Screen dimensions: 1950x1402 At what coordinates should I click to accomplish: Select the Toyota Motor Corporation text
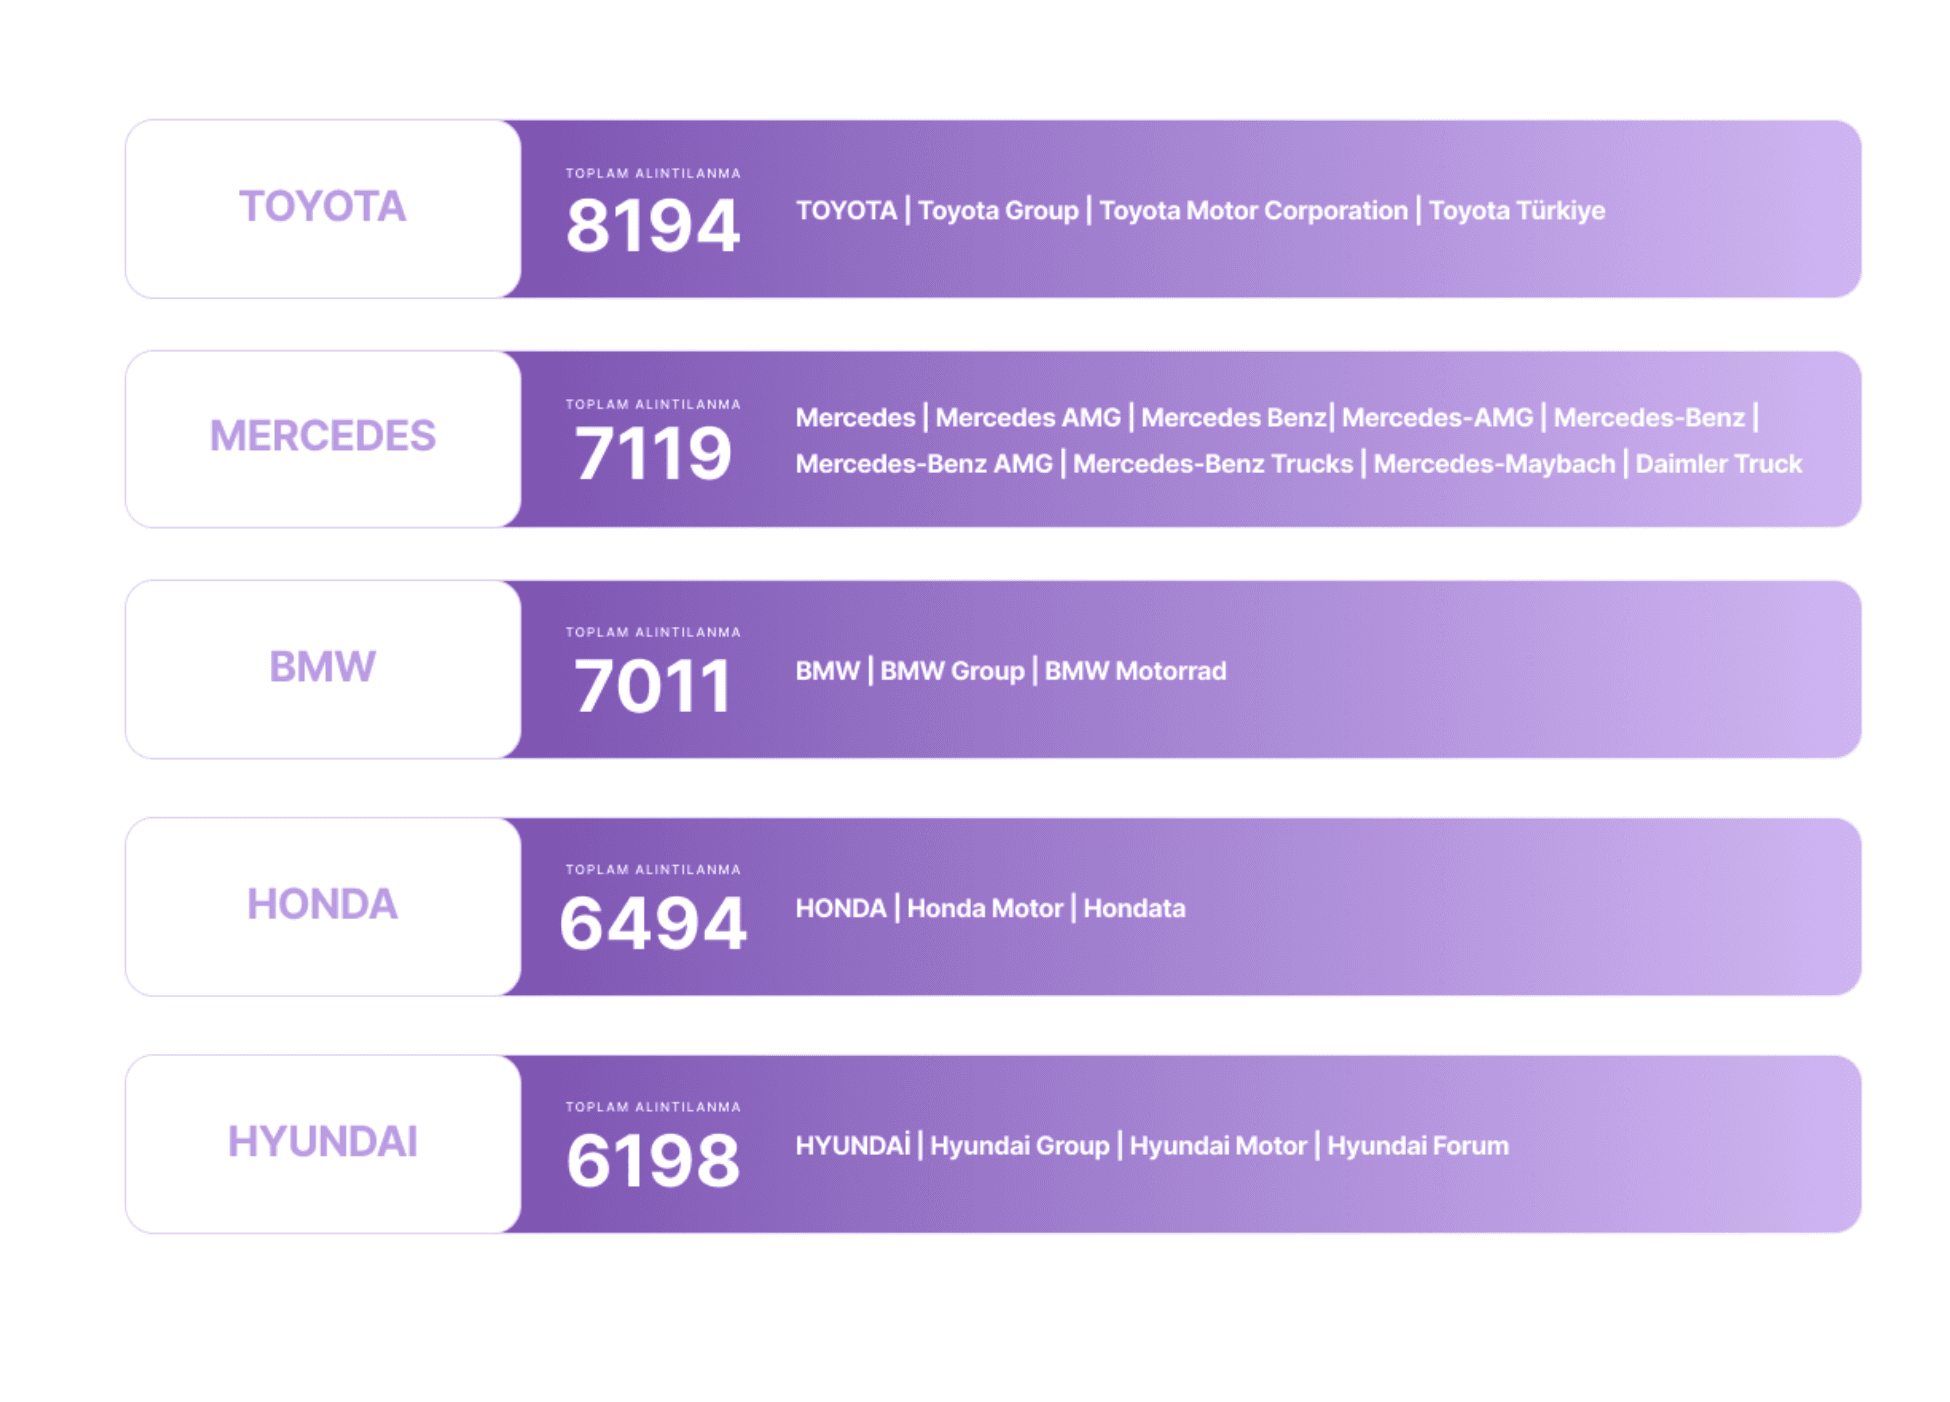pos(1253,211)
